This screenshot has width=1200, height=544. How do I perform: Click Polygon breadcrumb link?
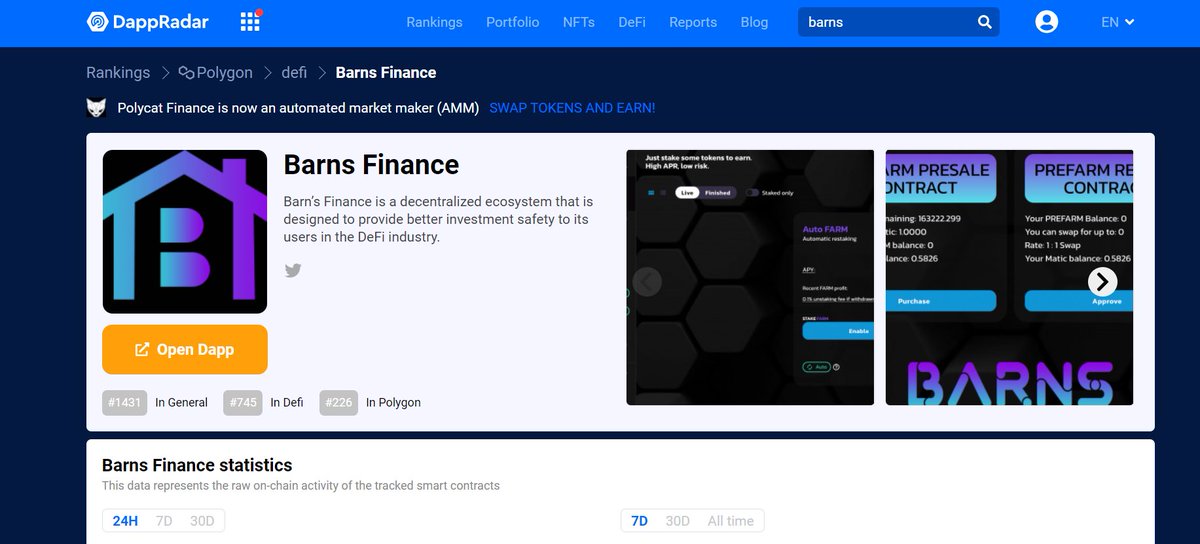tap(215, 72)
